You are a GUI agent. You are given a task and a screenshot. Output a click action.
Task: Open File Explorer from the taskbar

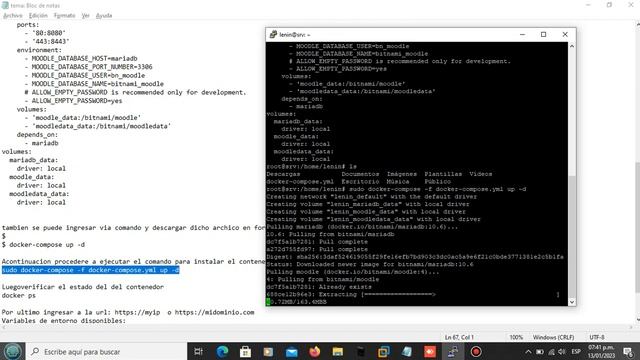338,351
